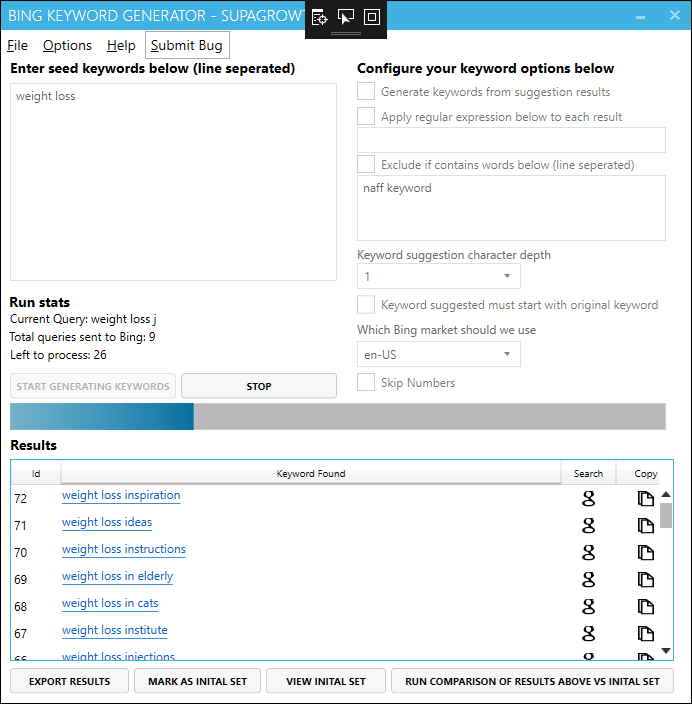The image size is (692, 704).
Task: Enable Generate keywords from suggestion results
Action: [x=366, y=91]
